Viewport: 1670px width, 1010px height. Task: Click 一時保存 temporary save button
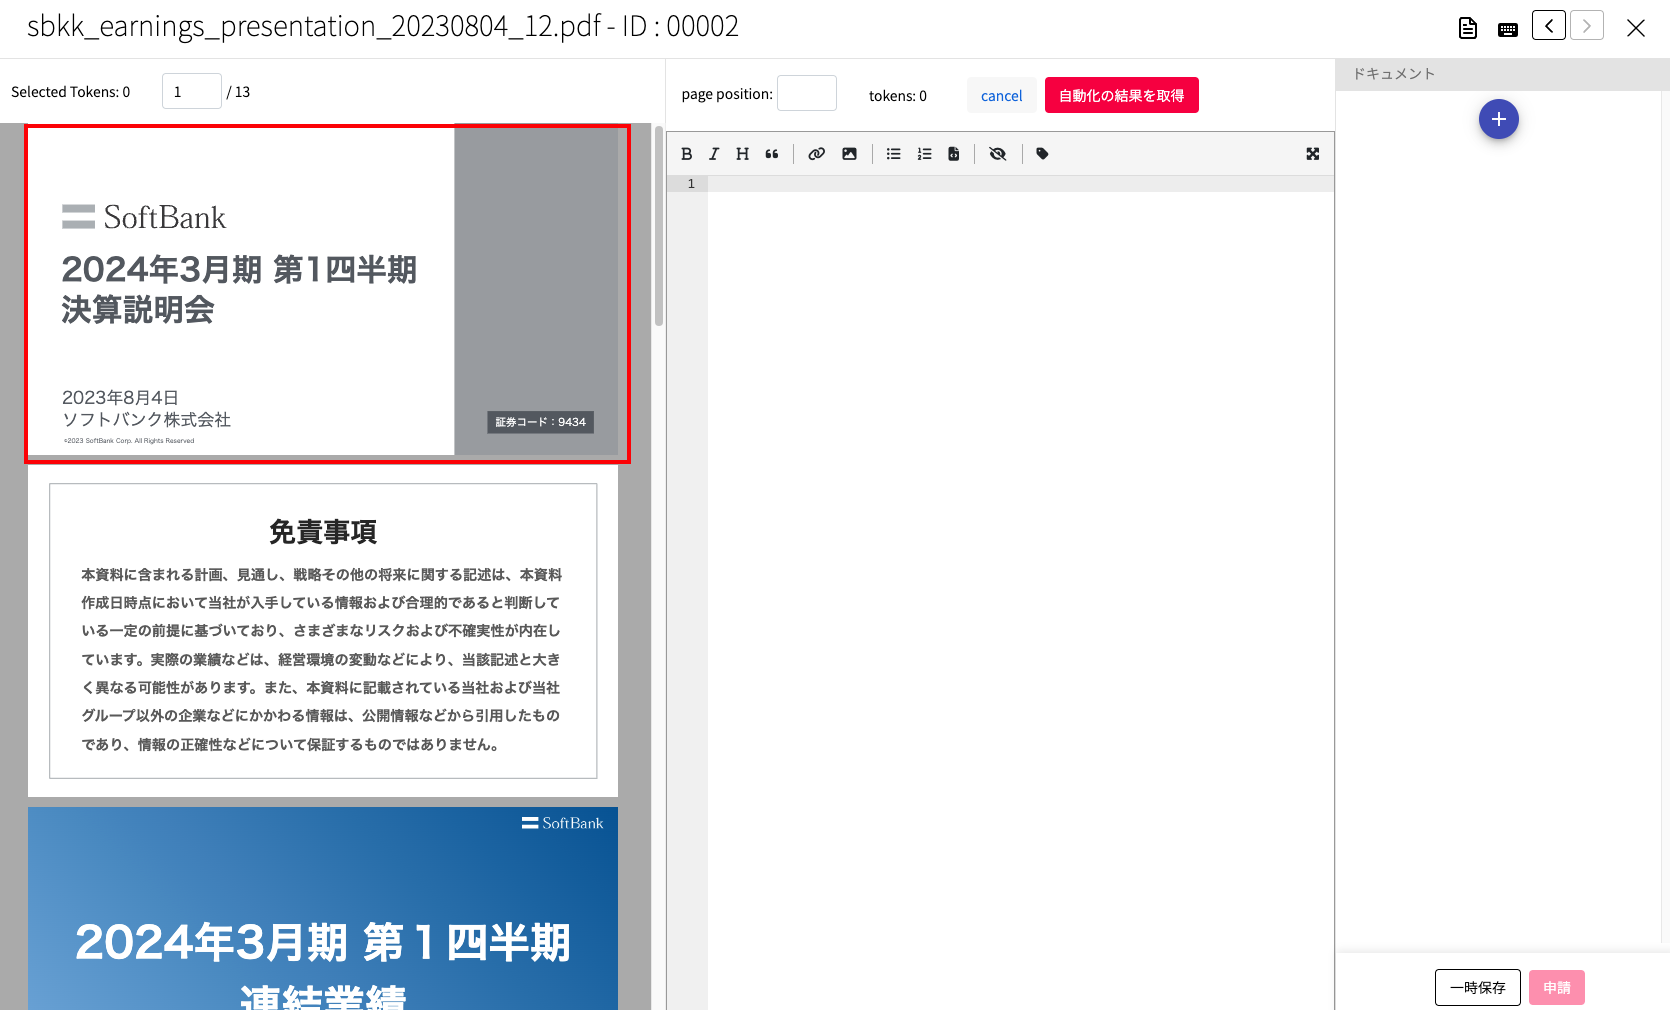1478,987
